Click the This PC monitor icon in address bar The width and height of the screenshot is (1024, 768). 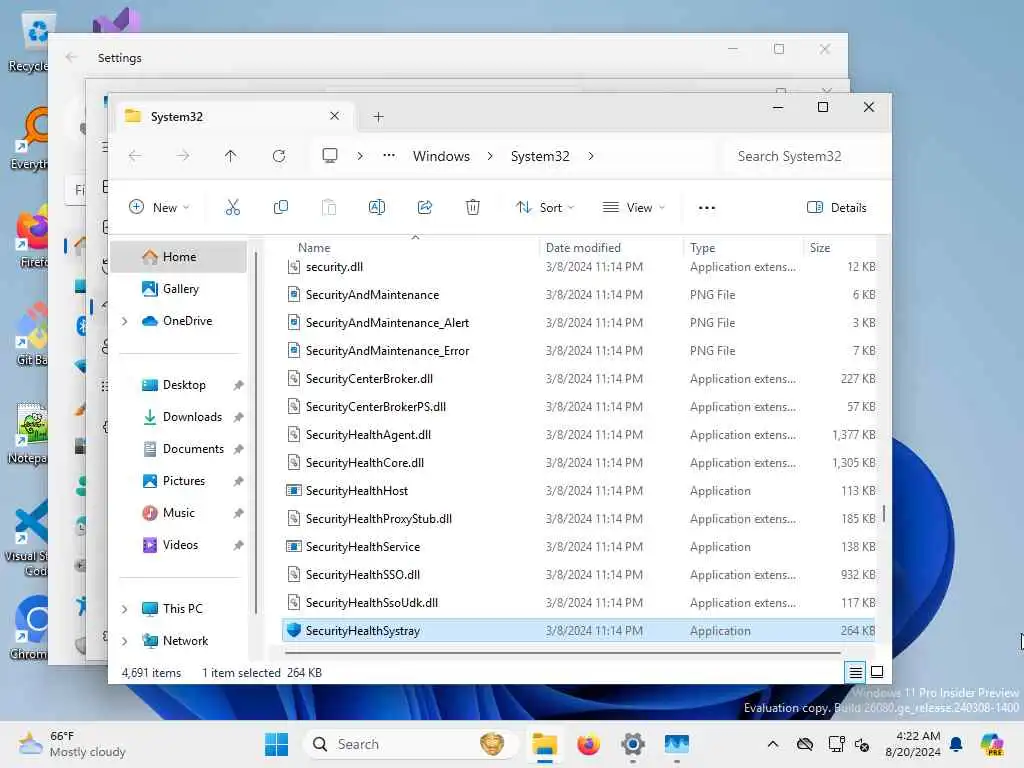[x=330, y=156]
